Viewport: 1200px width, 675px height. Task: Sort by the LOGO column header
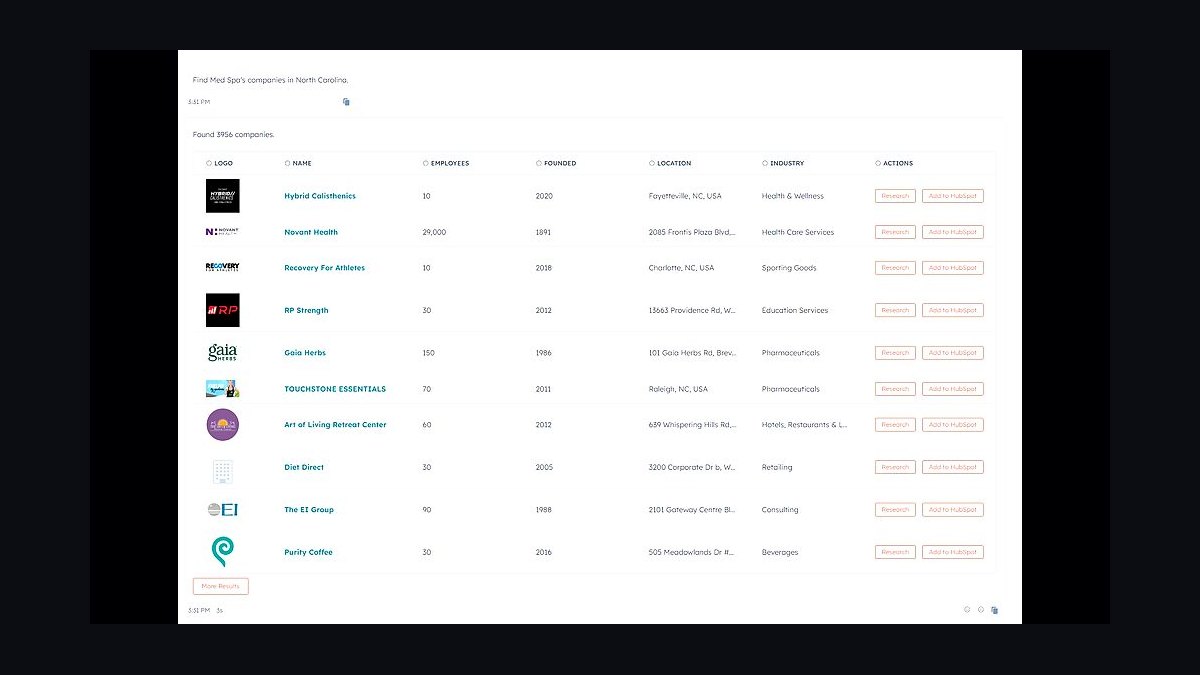click(219, 163)
